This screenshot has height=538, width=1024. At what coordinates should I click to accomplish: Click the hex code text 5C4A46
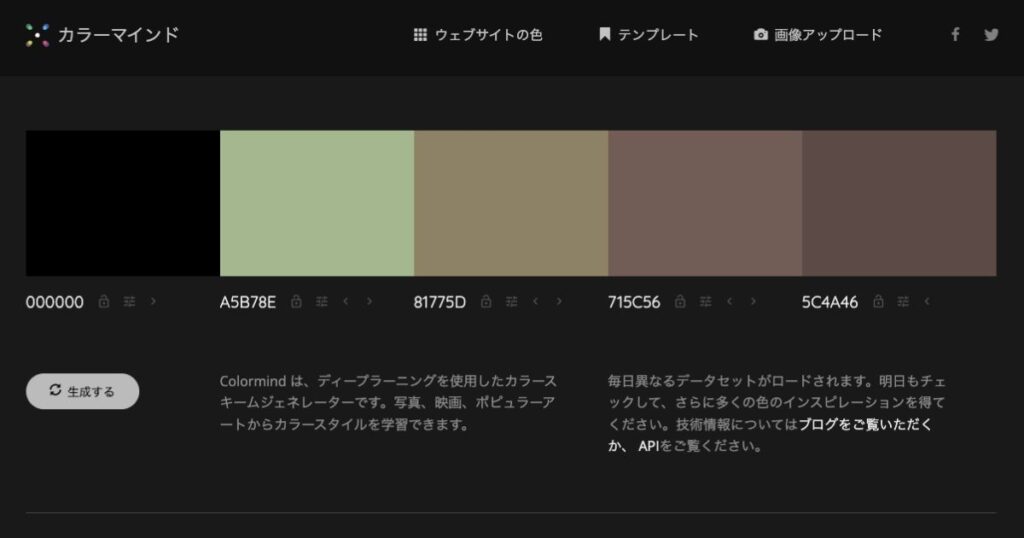click(830, 302)
